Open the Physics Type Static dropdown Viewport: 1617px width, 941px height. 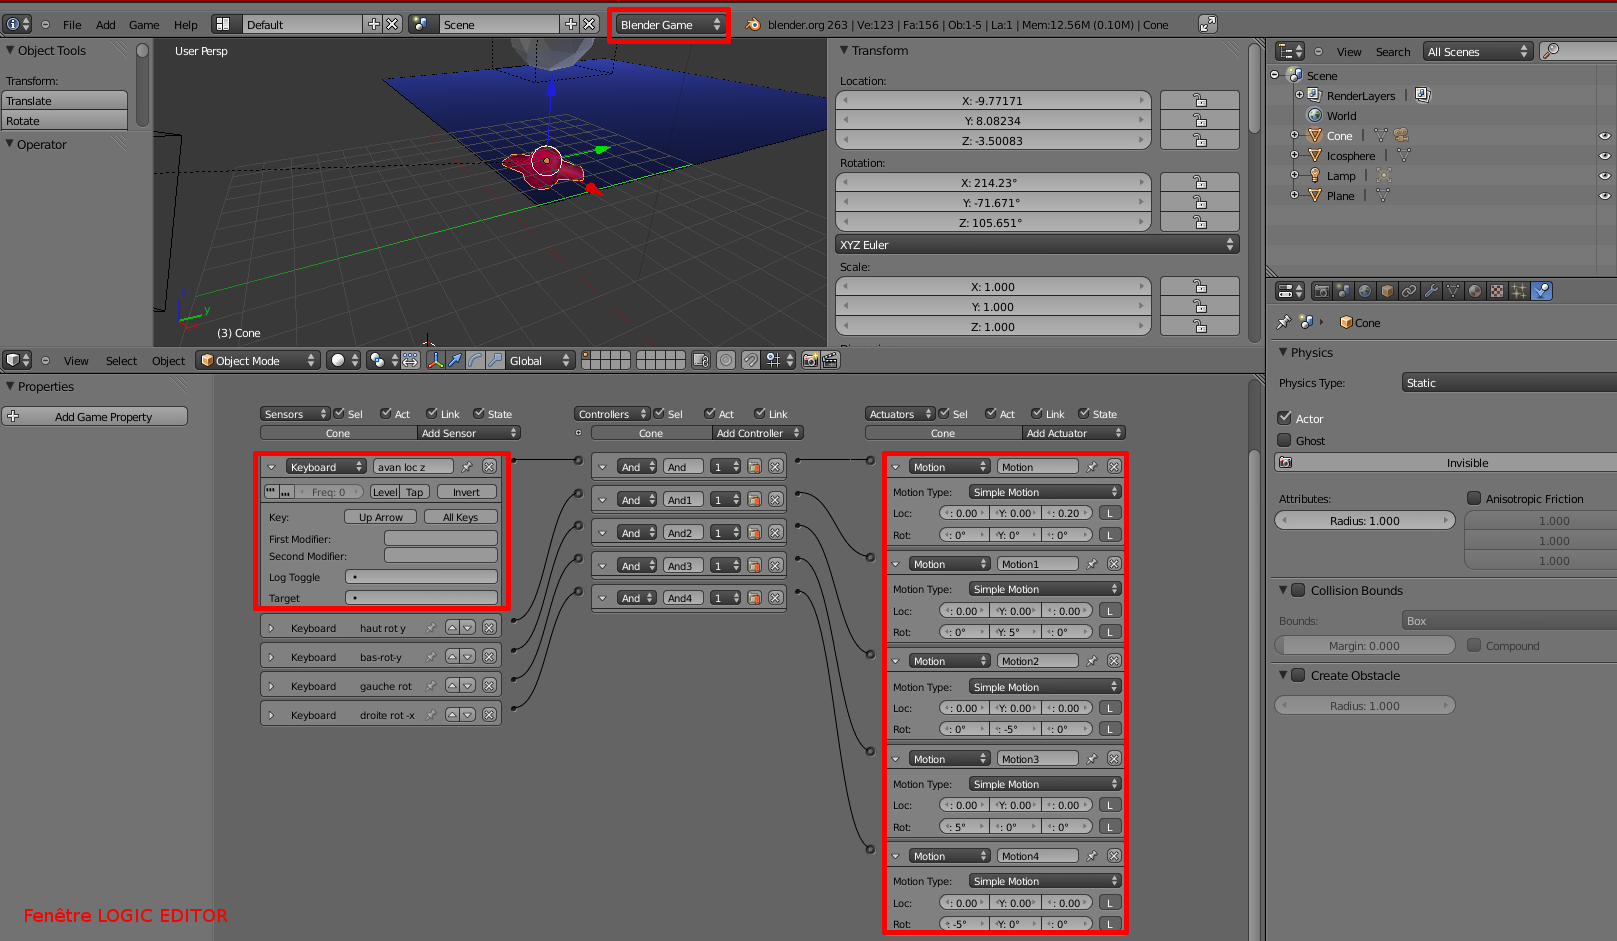pyautogui.click(x=1509, y=383)
